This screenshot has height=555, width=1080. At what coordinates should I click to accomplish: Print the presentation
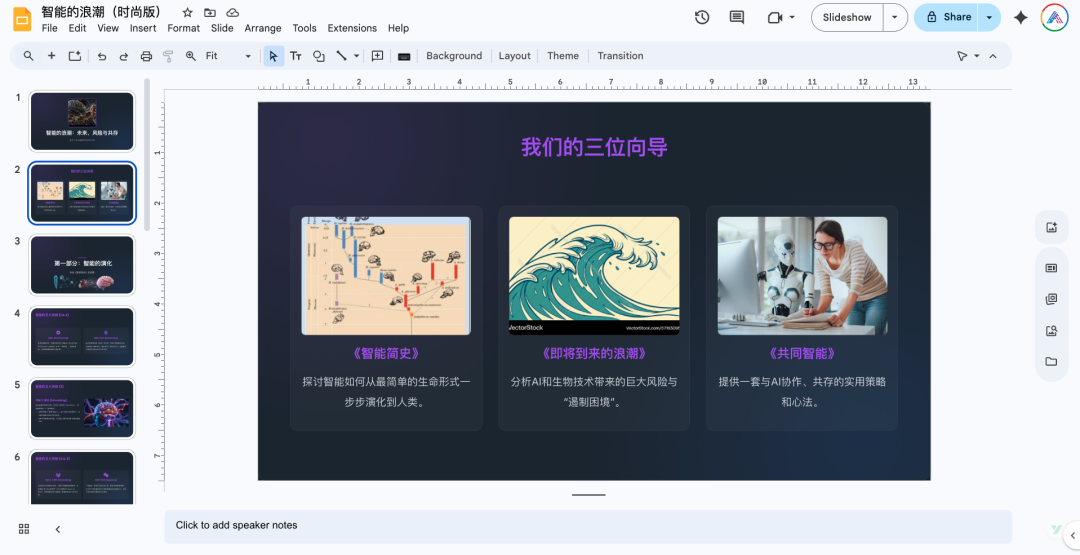point(146,56)
